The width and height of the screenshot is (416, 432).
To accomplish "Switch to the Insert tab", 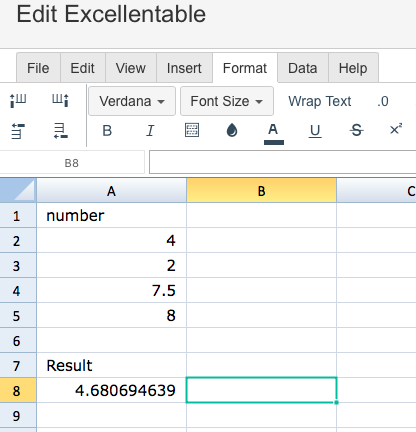I will click(184, 68).
